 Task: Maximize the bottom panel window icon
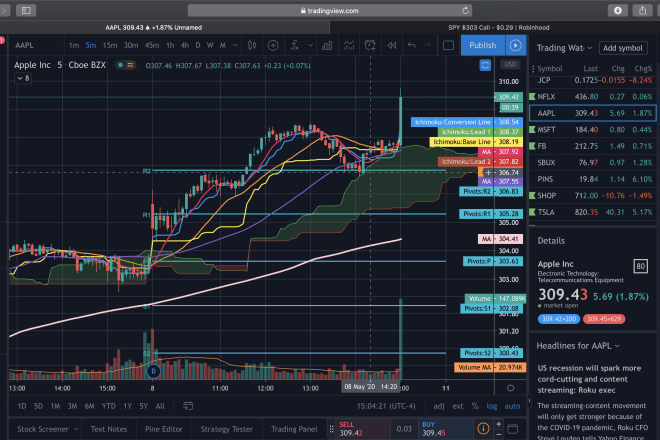point(512,429)
